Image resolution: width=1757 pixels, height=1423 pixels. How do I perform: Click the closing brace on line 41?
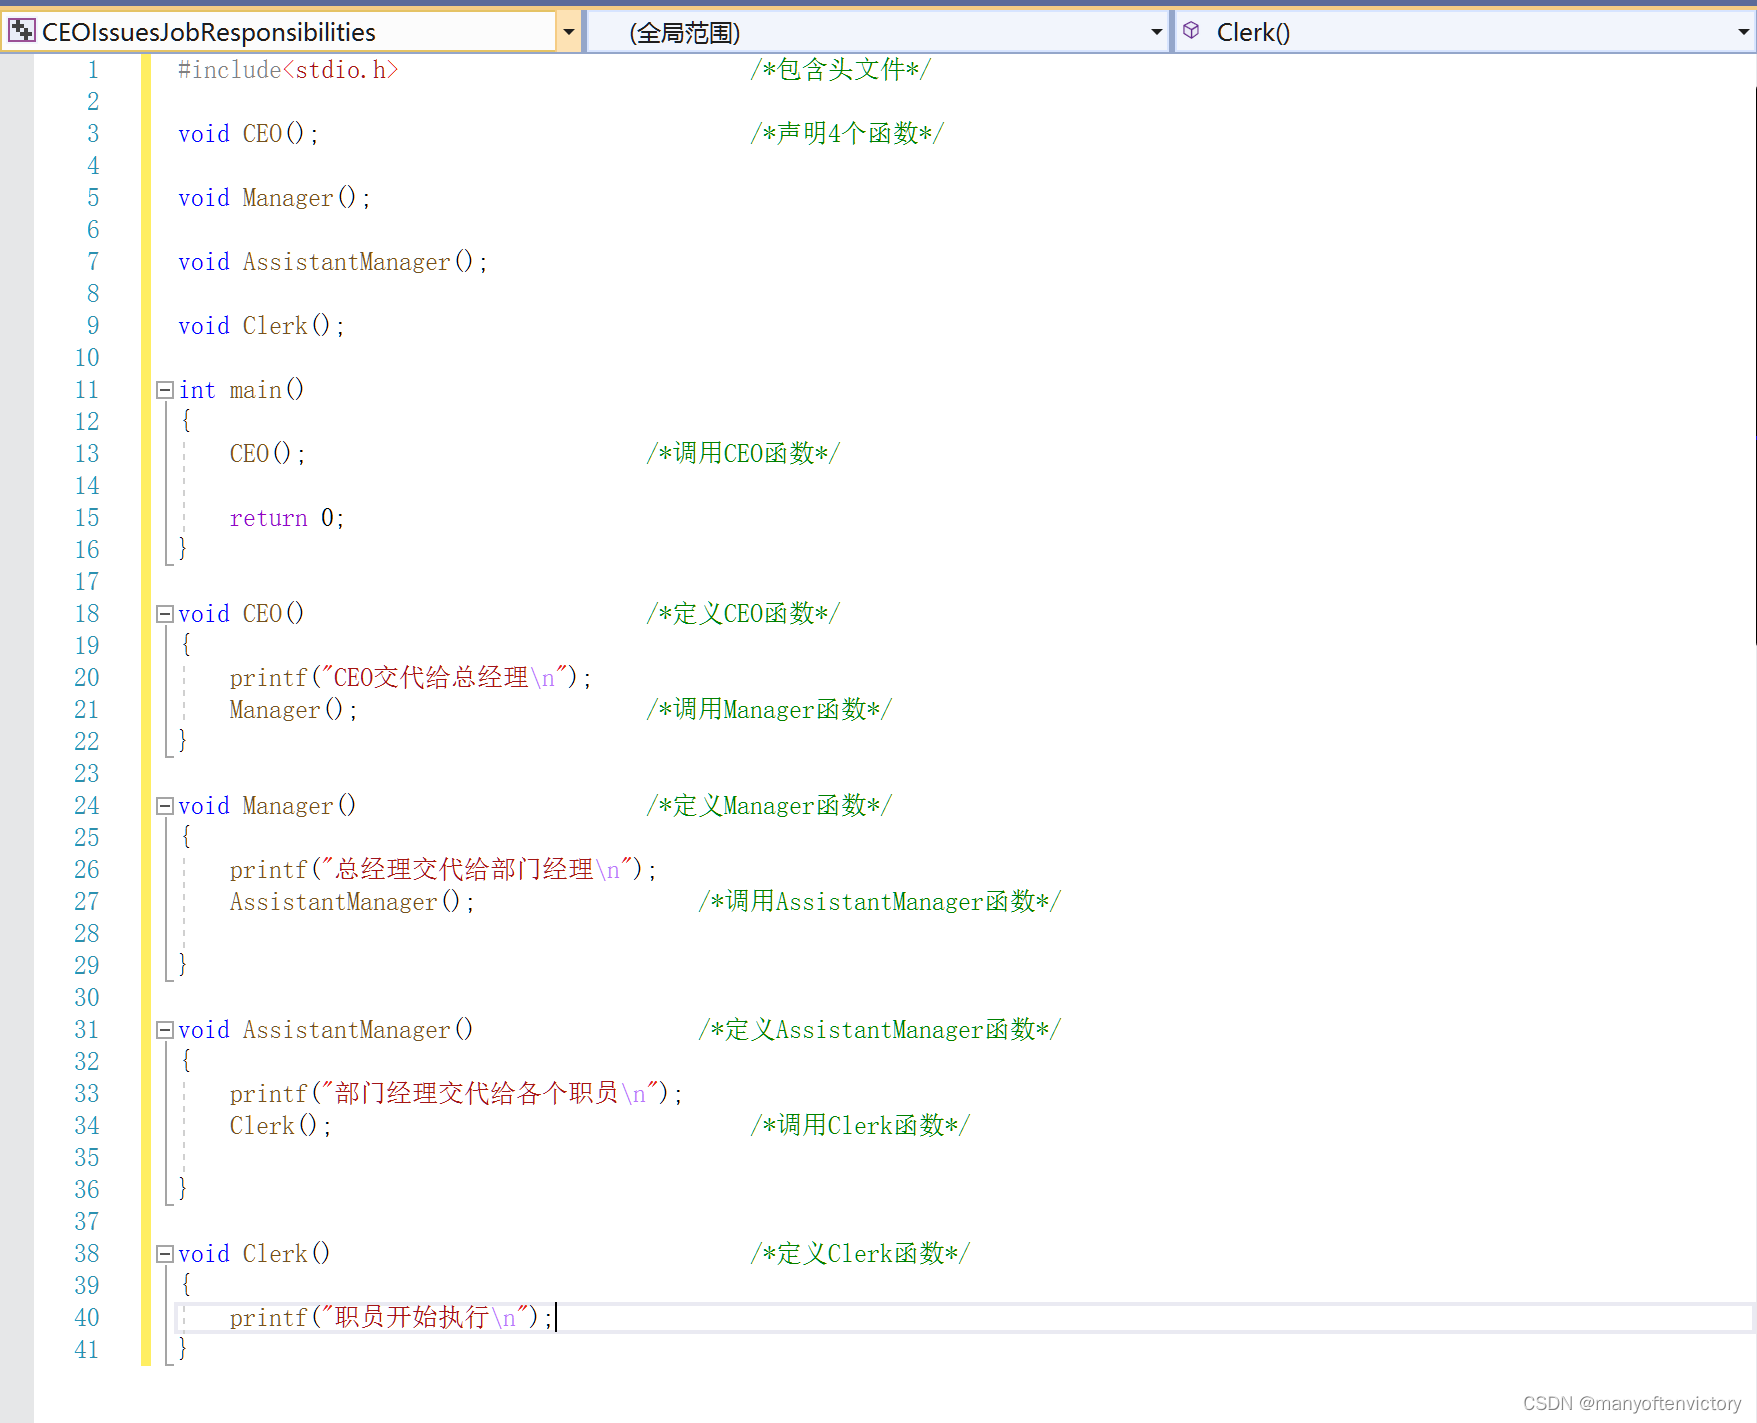pyautogui.click(x=183, y=1349)
